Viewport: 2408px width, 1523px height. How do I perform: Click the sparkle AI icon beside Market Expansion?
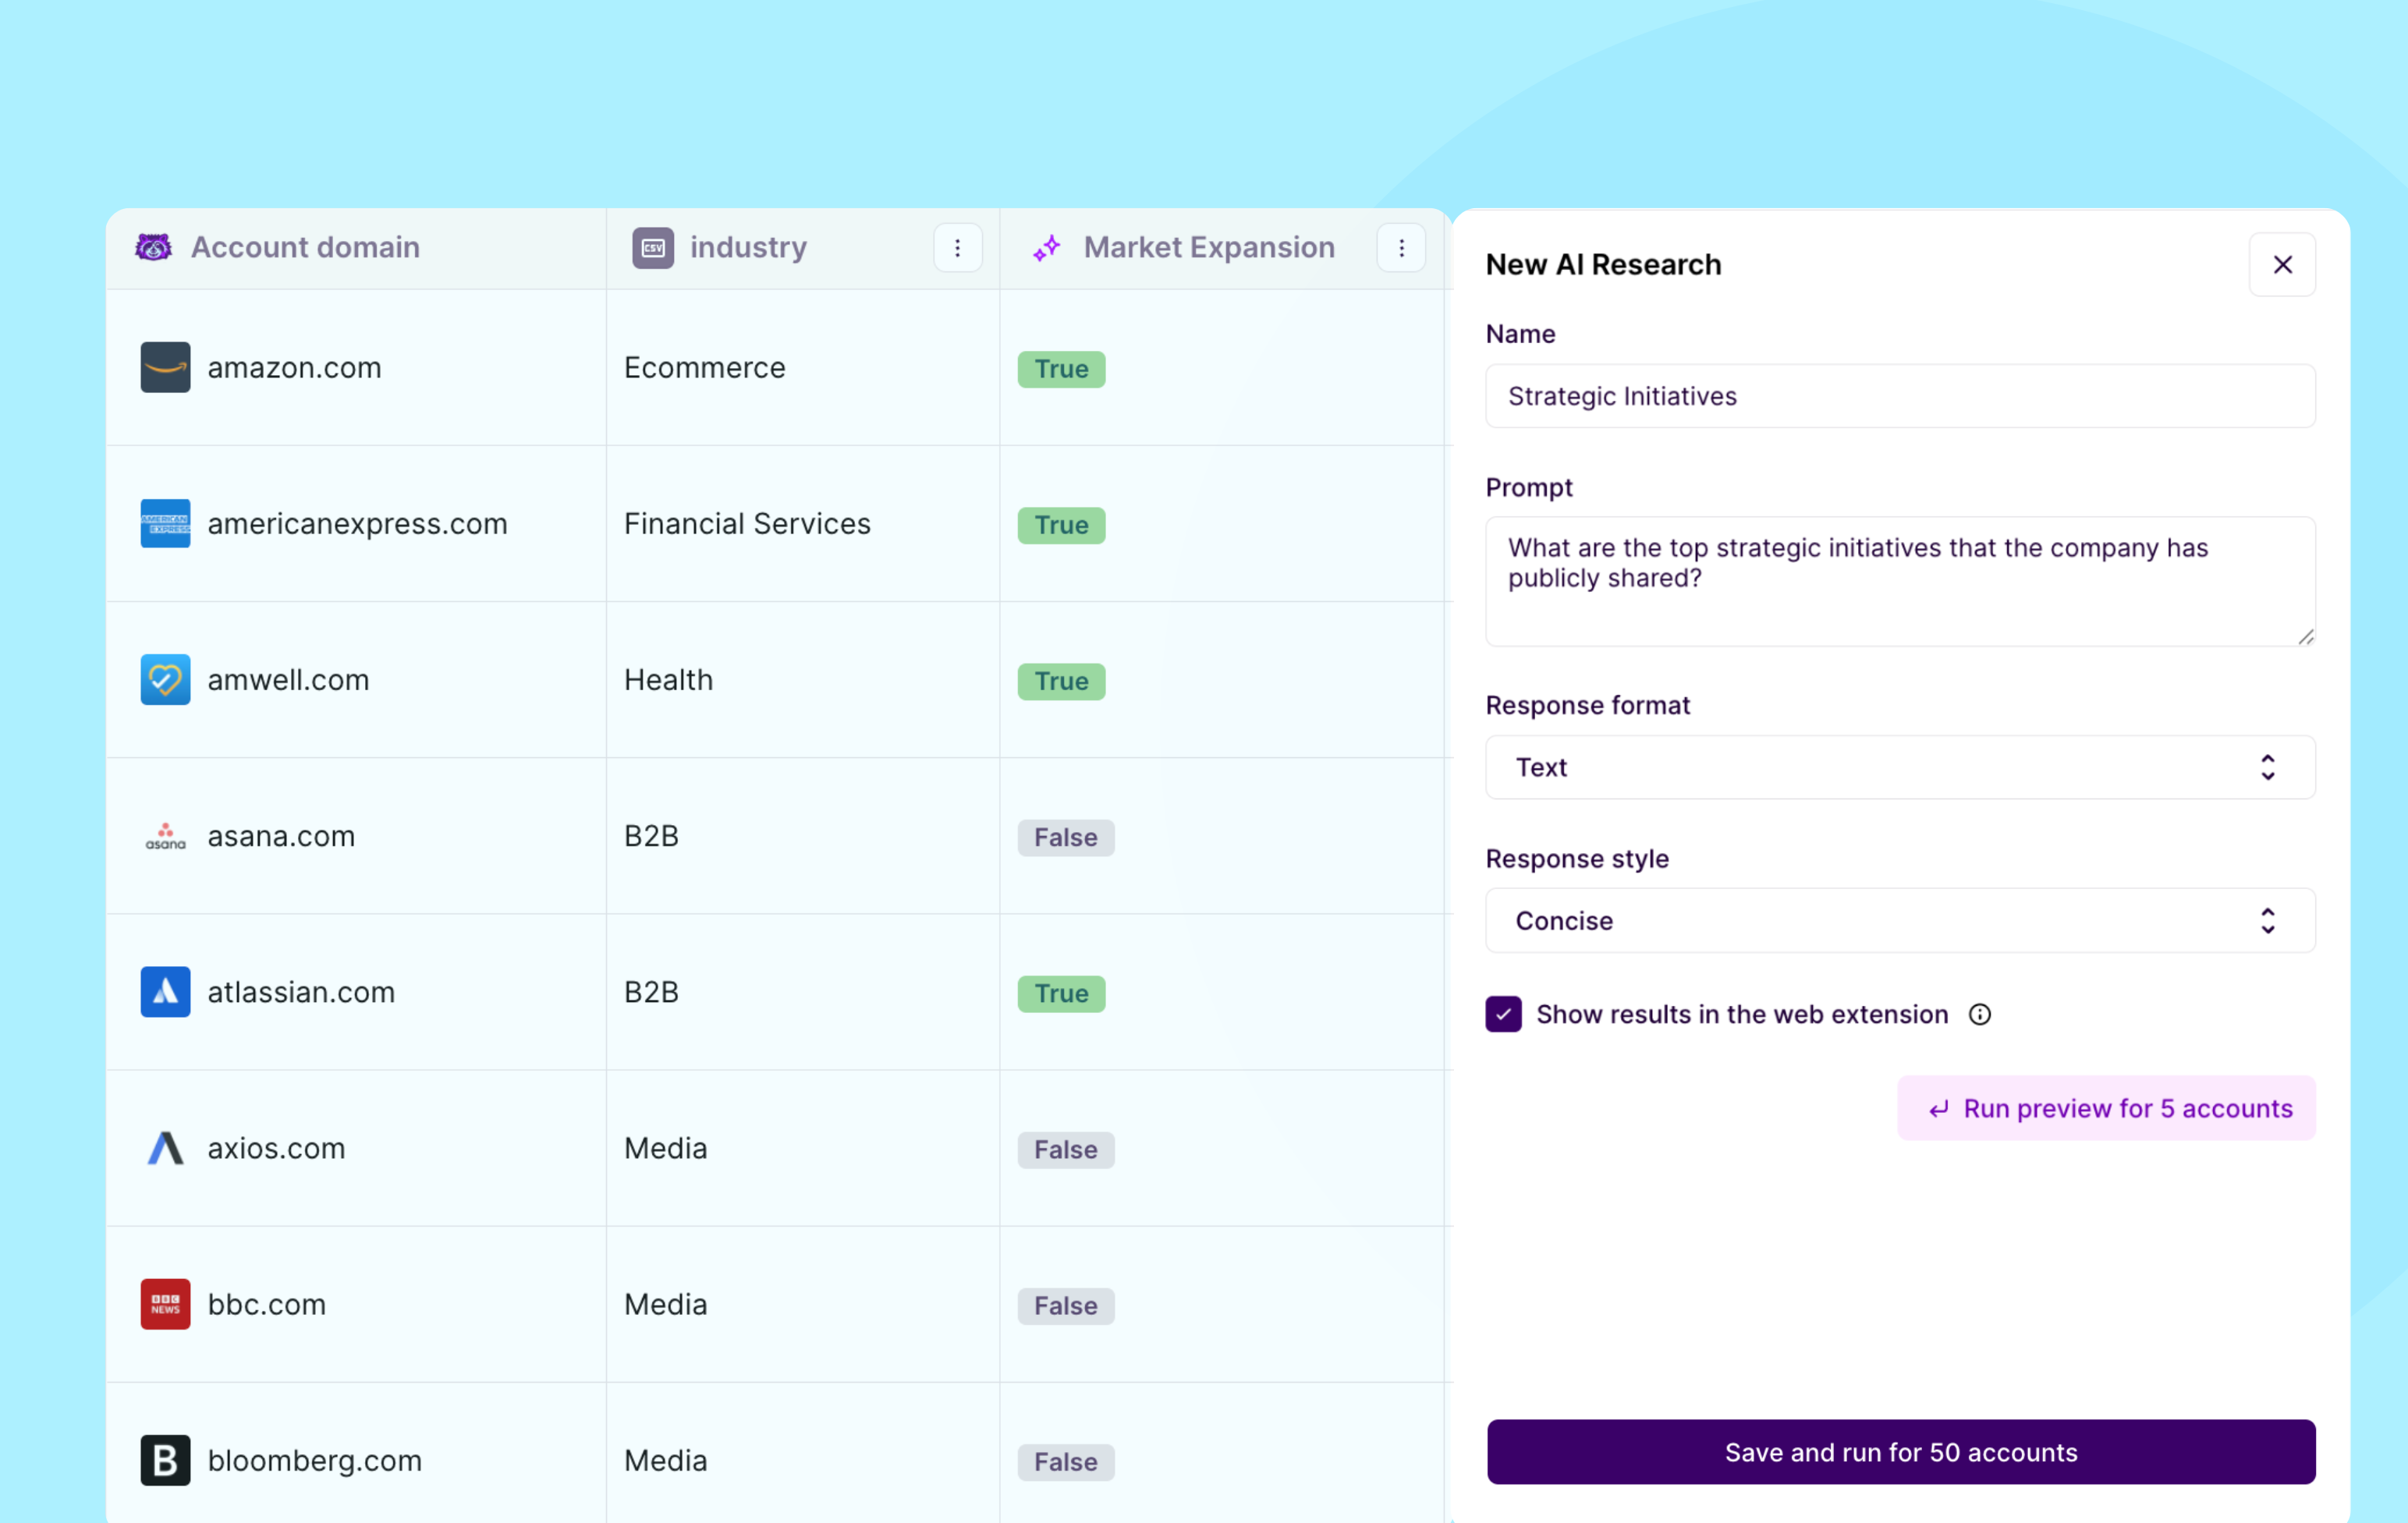pyautogui.click(x=1047, y=248)
